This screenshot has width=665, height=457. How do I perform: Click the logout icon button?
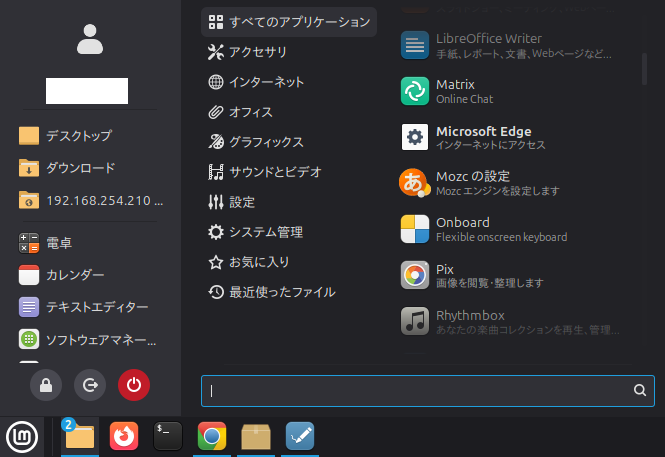[90, 384]
